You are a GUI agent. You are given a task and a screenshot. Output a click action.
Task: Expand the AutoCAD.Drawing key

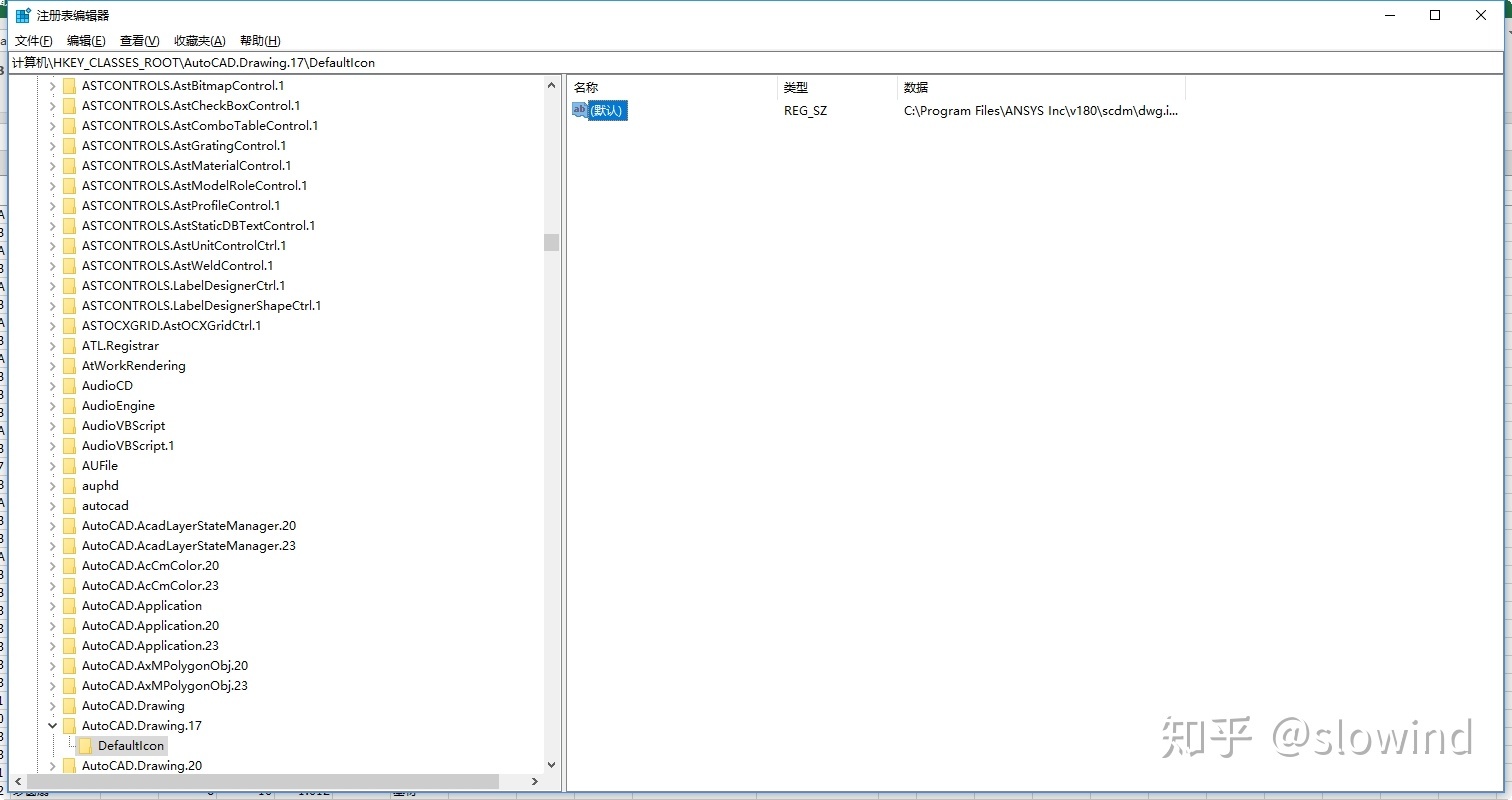coord(53,706)
